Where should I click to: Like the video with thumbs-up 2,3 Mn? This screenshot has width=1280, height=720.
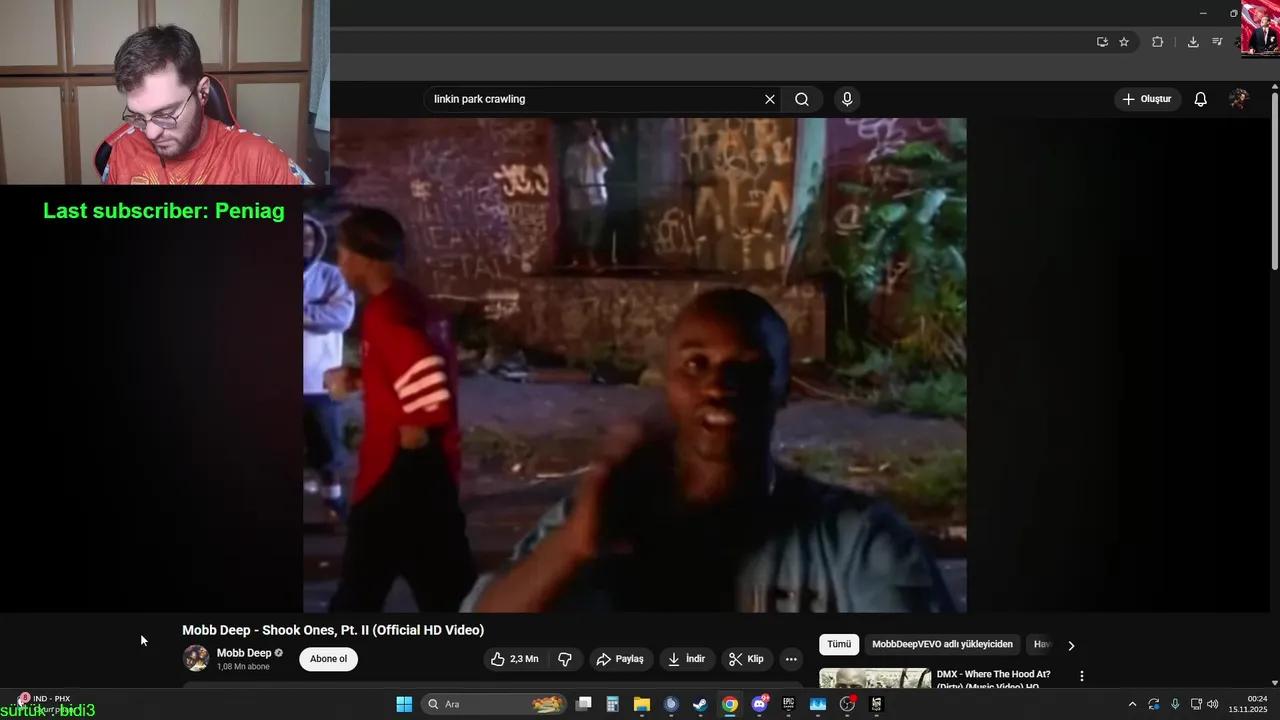click(514, 659)
